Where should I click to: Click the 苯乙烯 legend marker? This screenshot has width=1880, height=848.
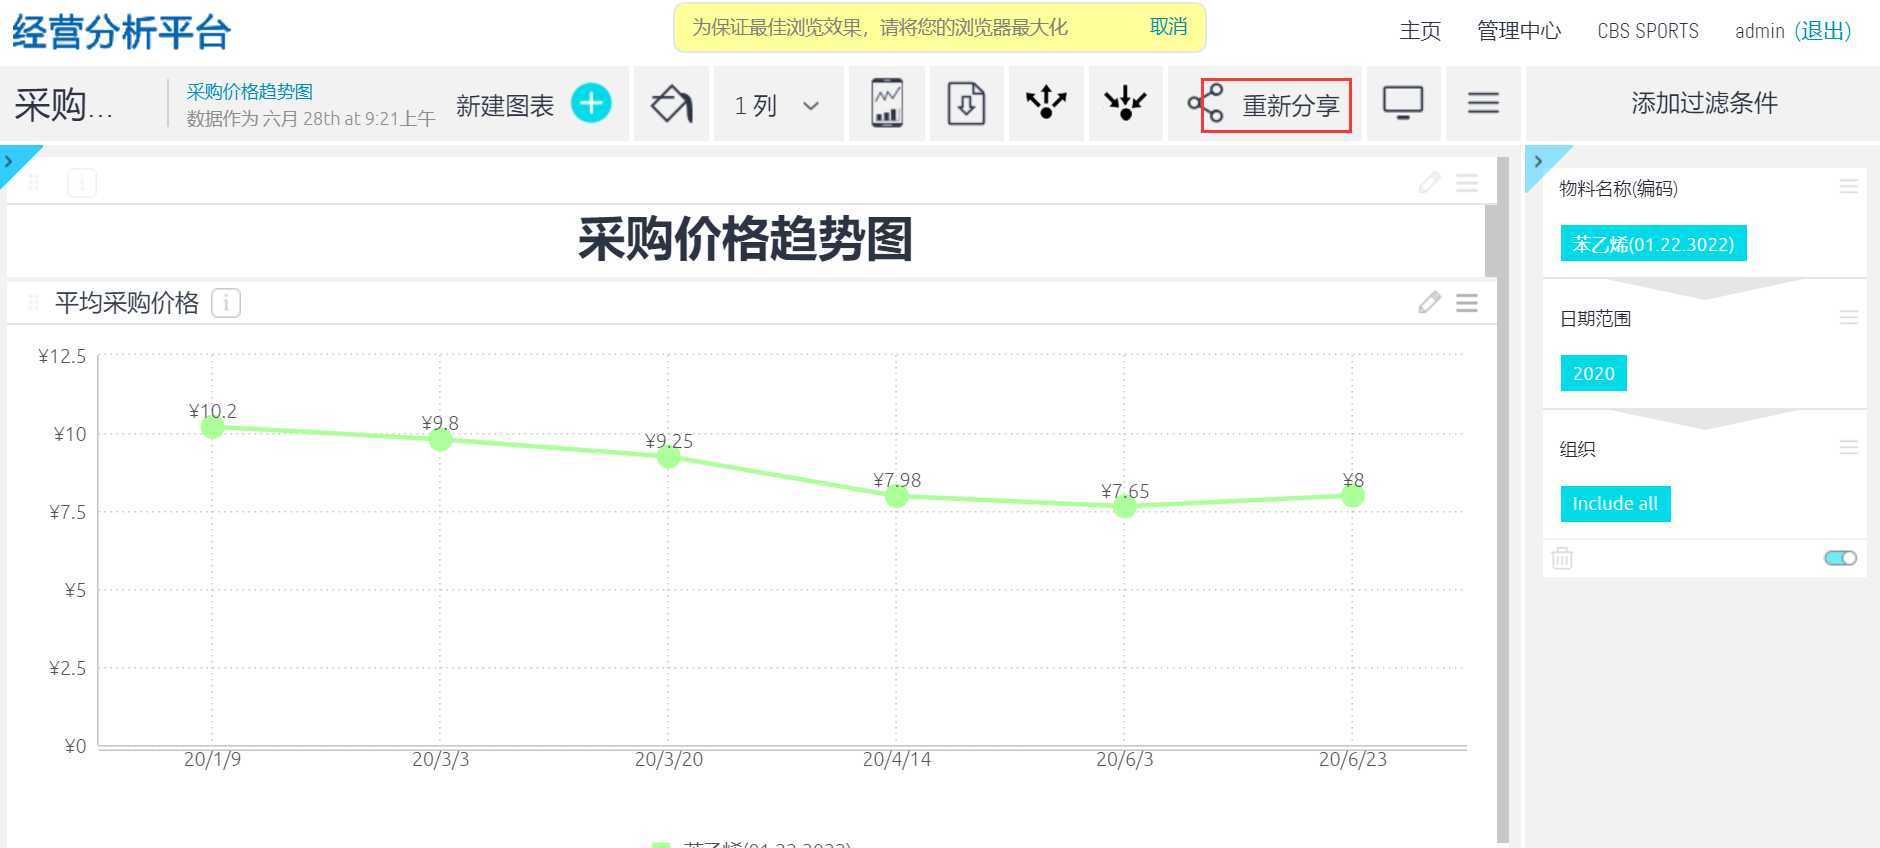coord(660,845)
